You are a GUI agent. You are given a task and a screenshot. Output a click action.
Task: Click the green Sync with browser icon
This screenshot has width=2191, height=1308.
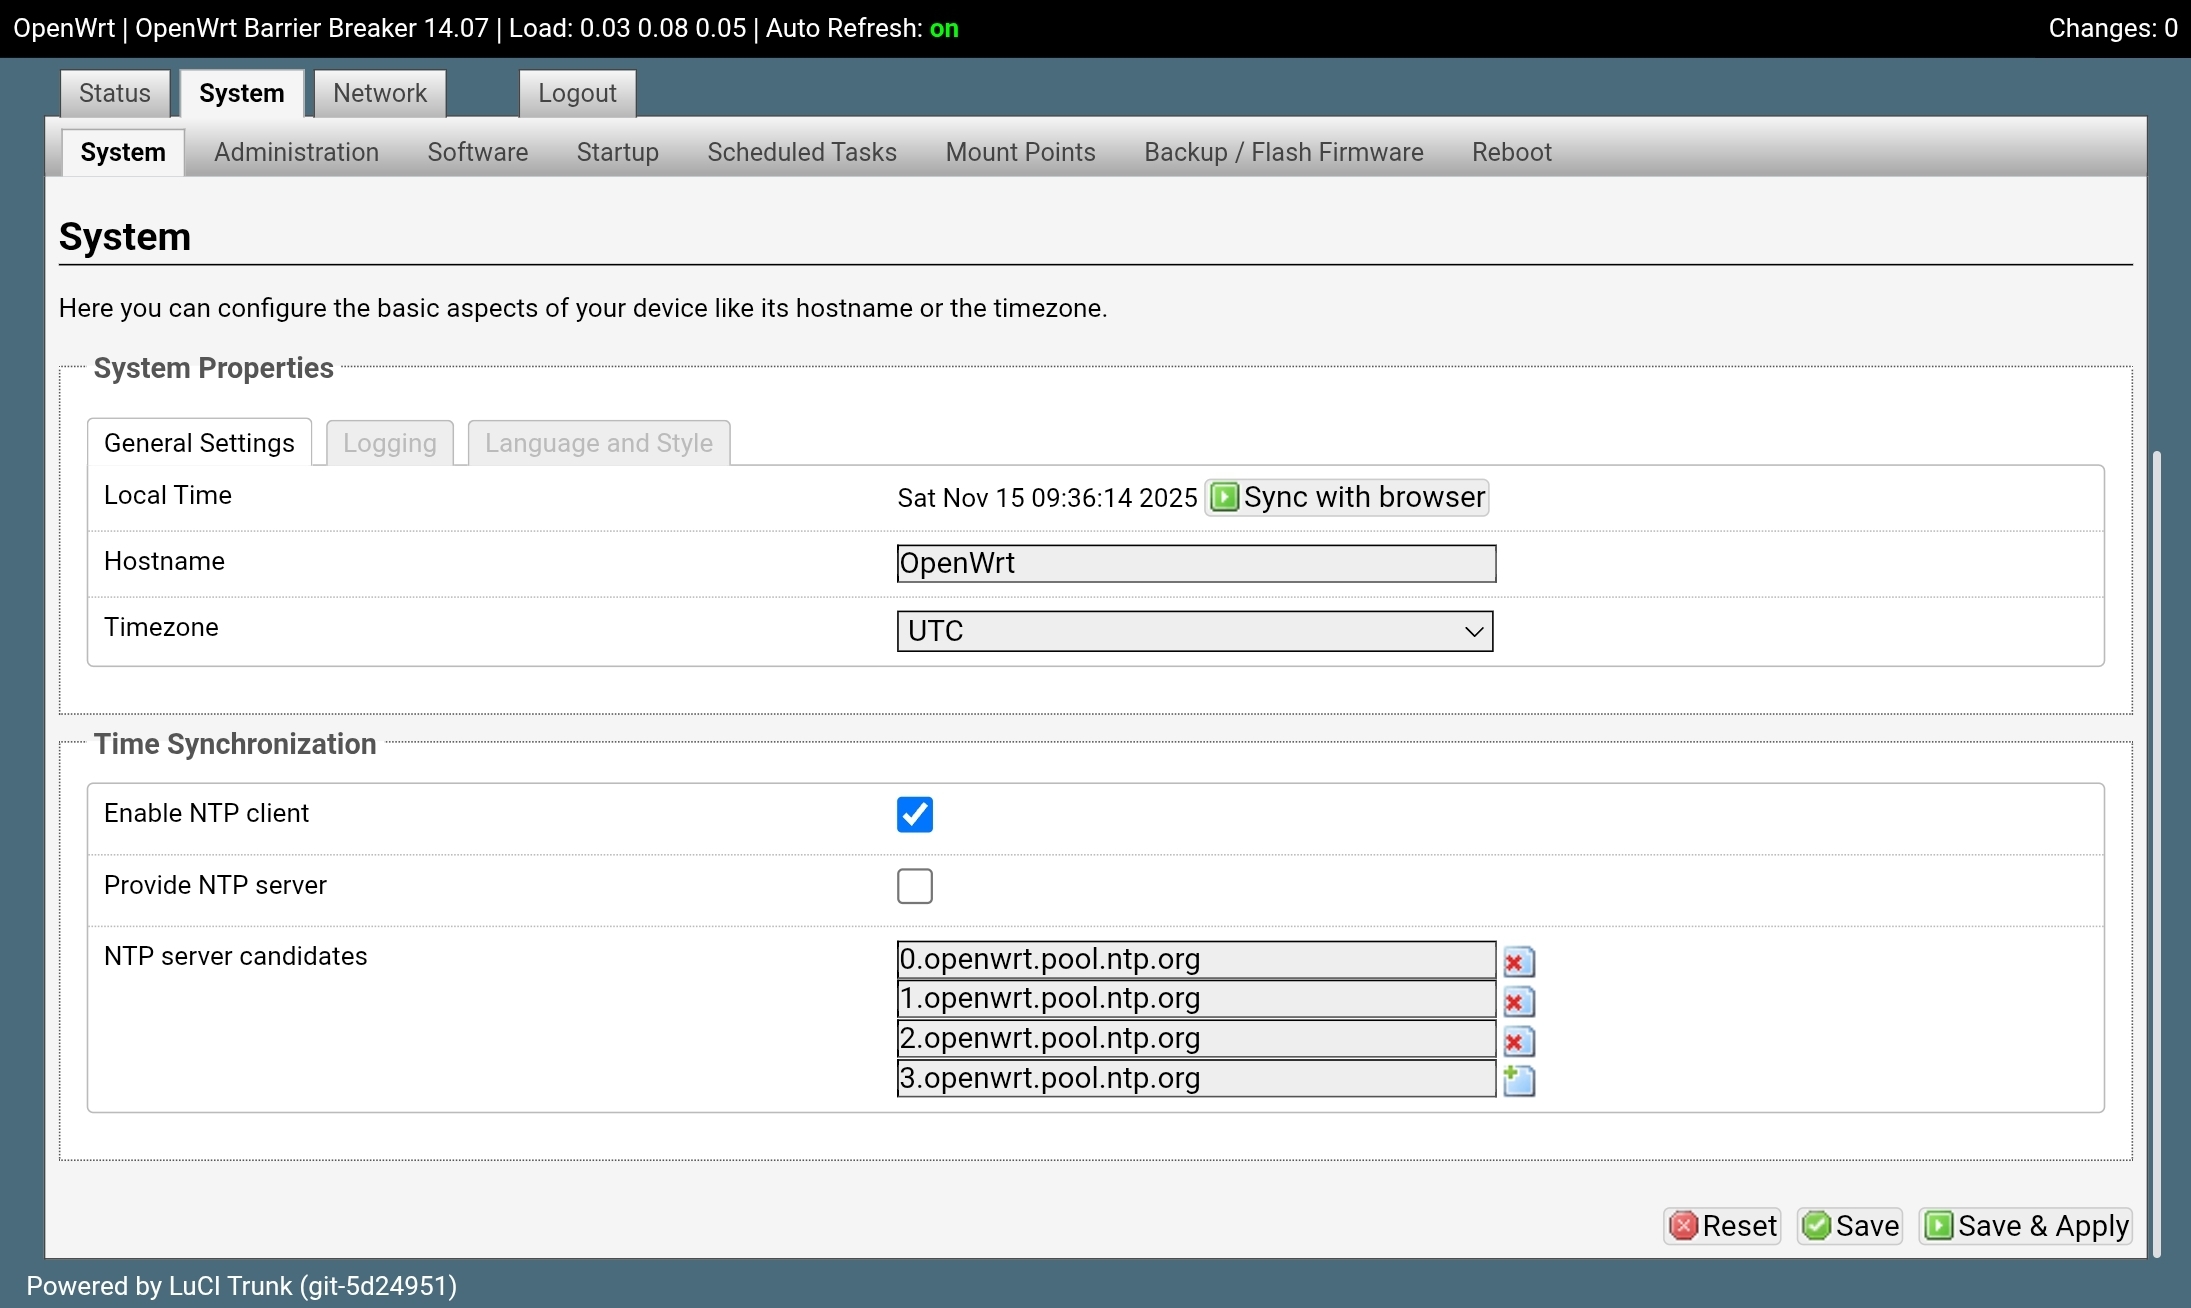pyautogui.click(x=1224, y=497)
